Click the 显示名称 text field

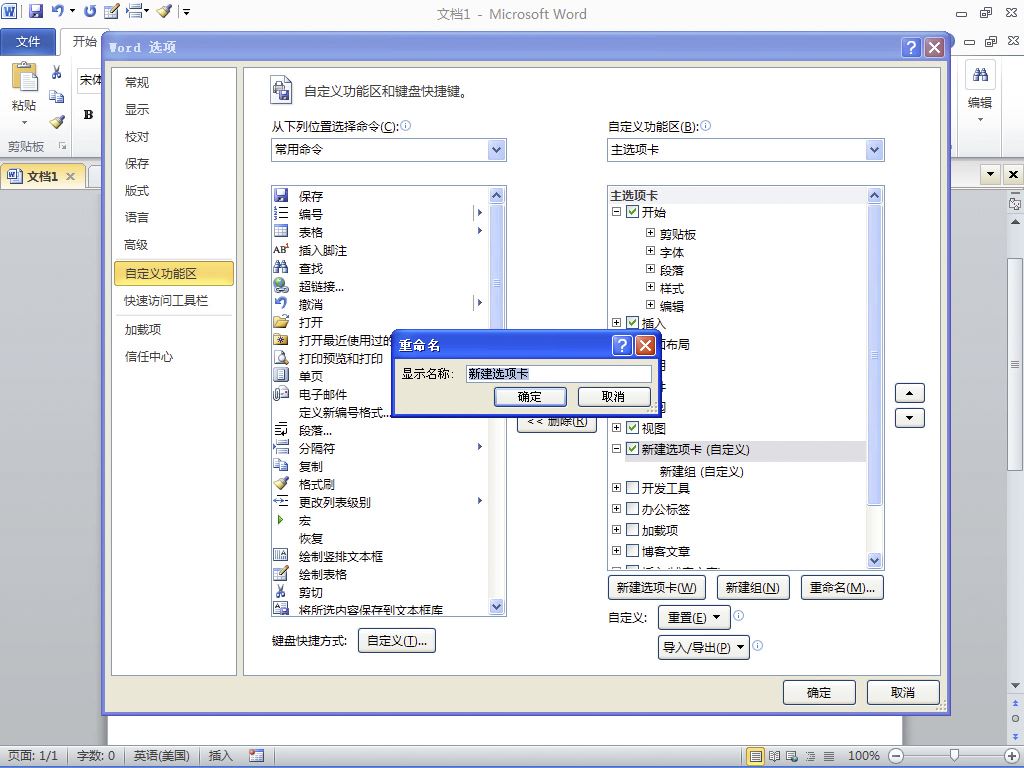(x=559, y=374)
